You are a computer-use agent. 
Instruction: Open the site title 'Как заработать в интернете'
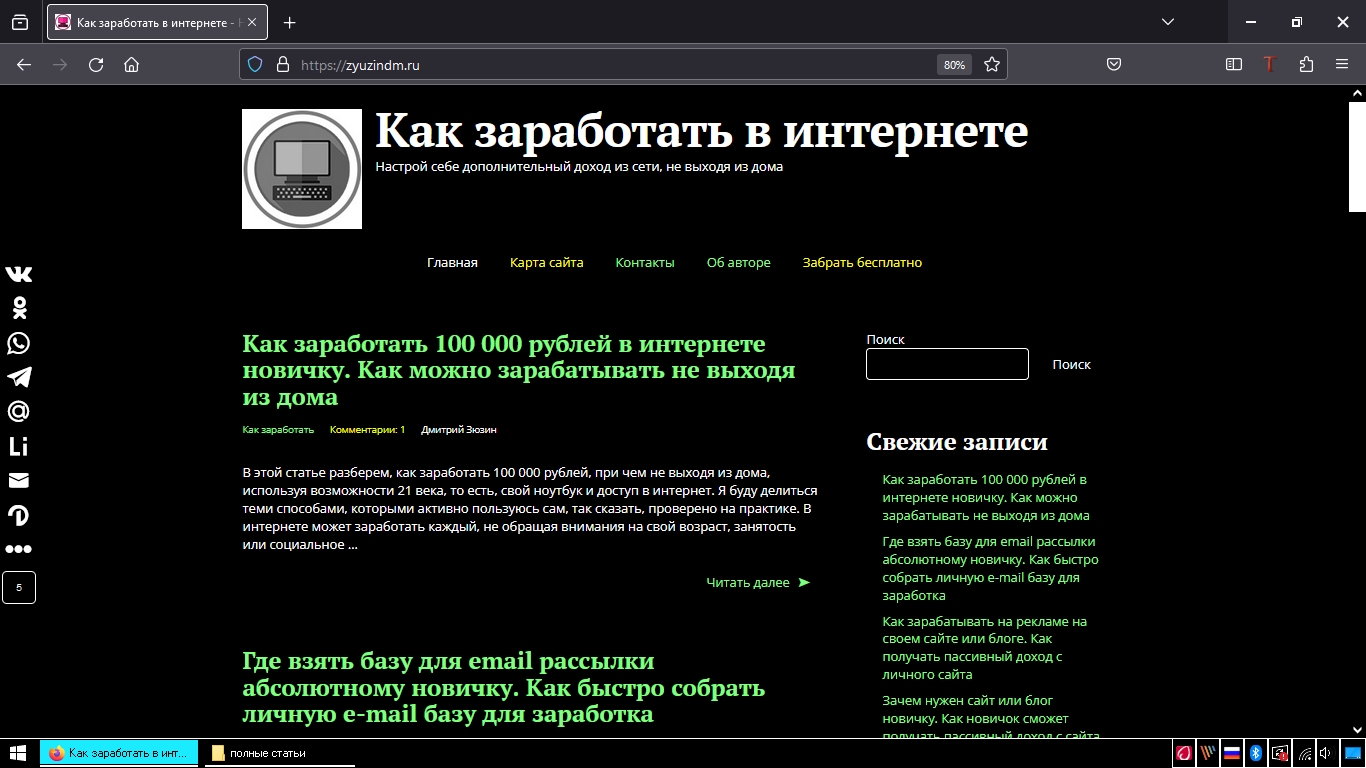(702, 131)
